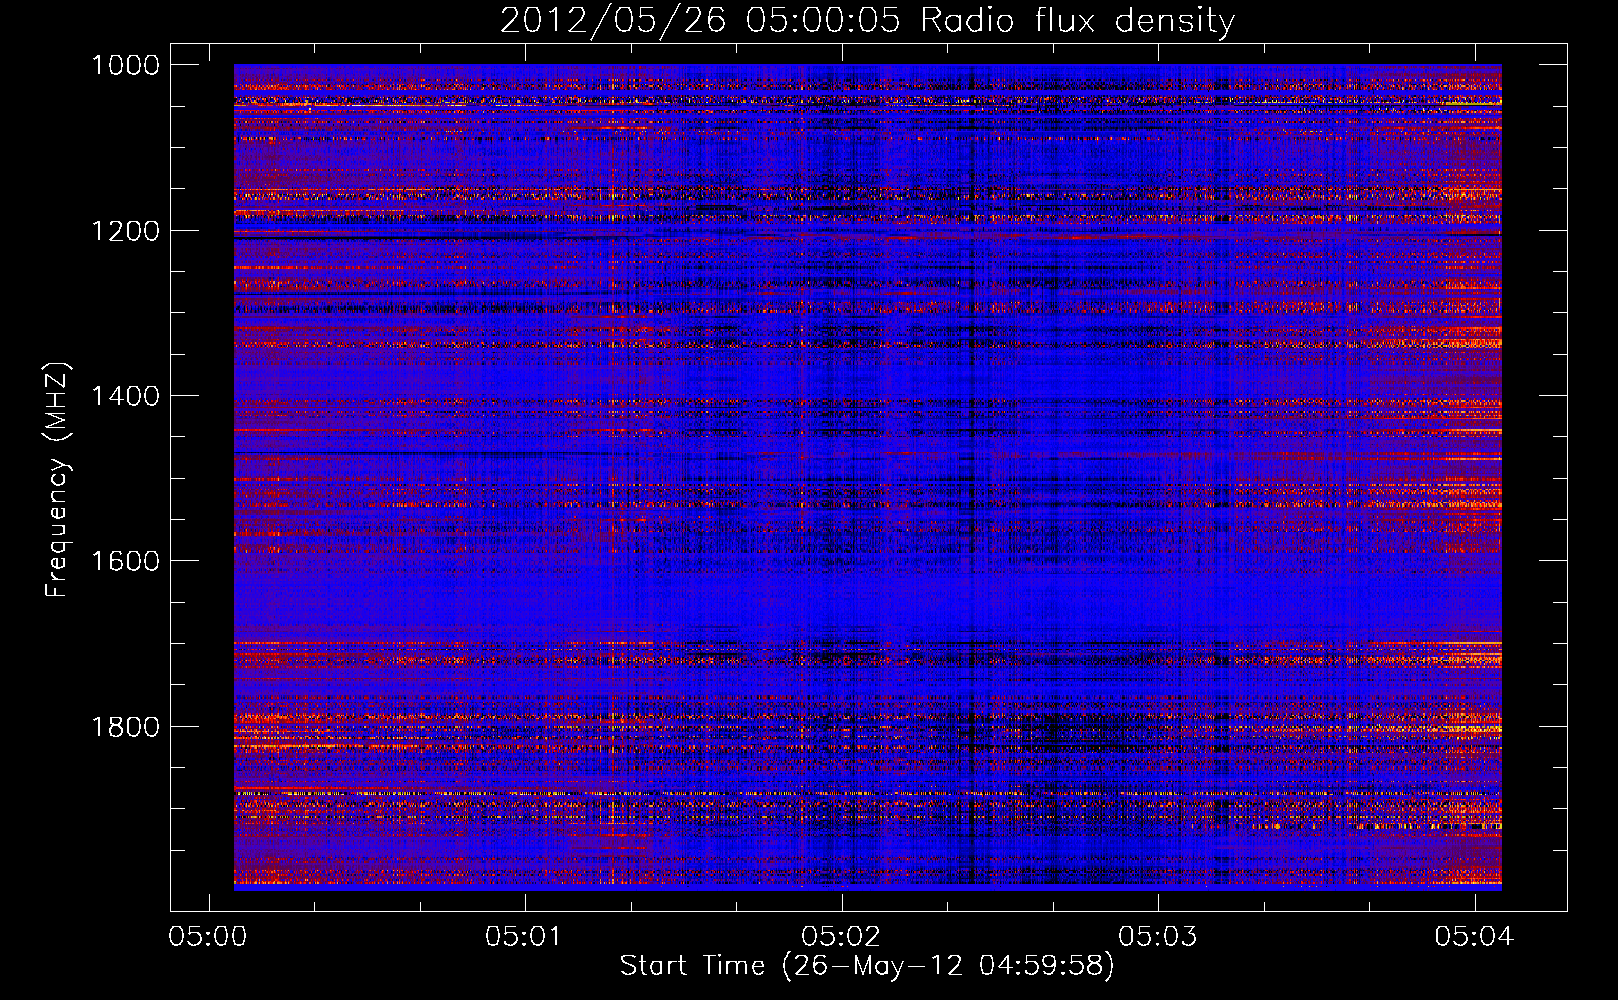
Task: Click the 1400 frequency tick label
Action: 125,396
